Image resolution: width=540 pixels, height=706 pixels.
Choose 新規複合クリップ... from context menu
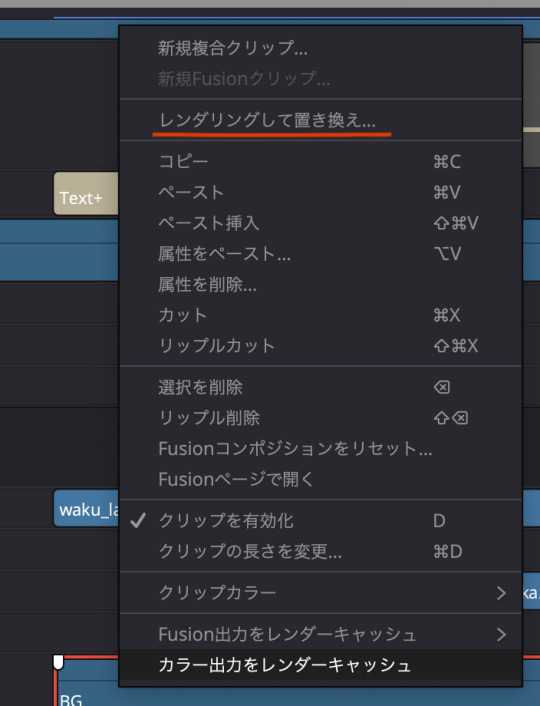(x=320, y=48)
